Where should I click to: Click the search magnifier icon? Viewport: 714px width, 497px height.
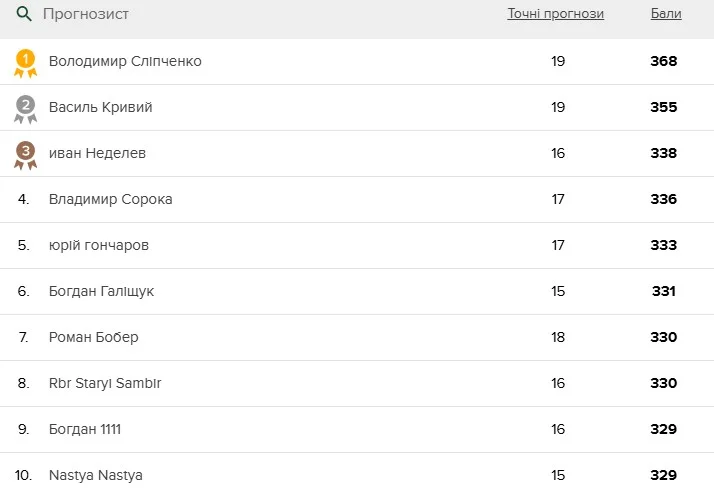(x=24, y=14)
